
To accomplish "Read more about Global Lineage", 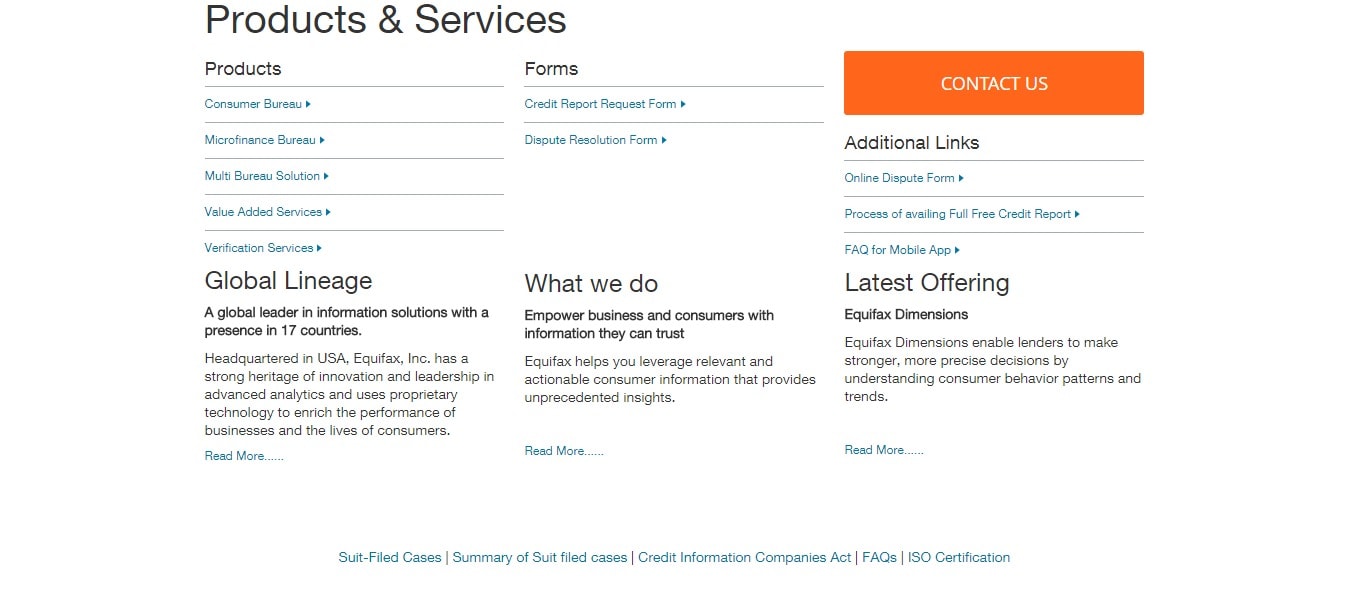I will coord(244,456).
